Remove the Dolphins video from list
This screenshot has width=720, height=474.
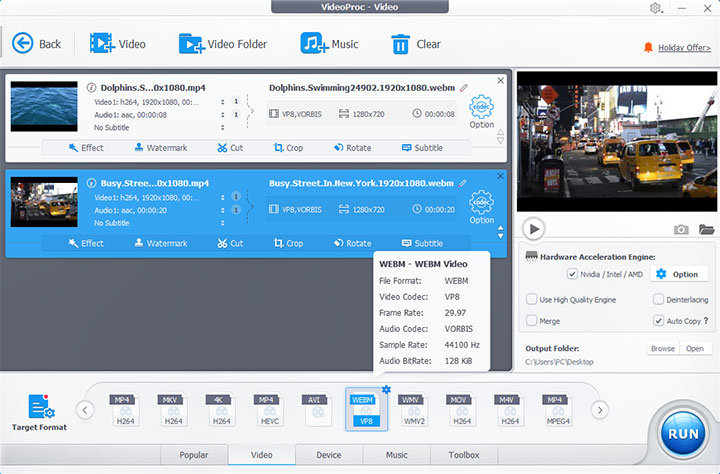[501, 80]
